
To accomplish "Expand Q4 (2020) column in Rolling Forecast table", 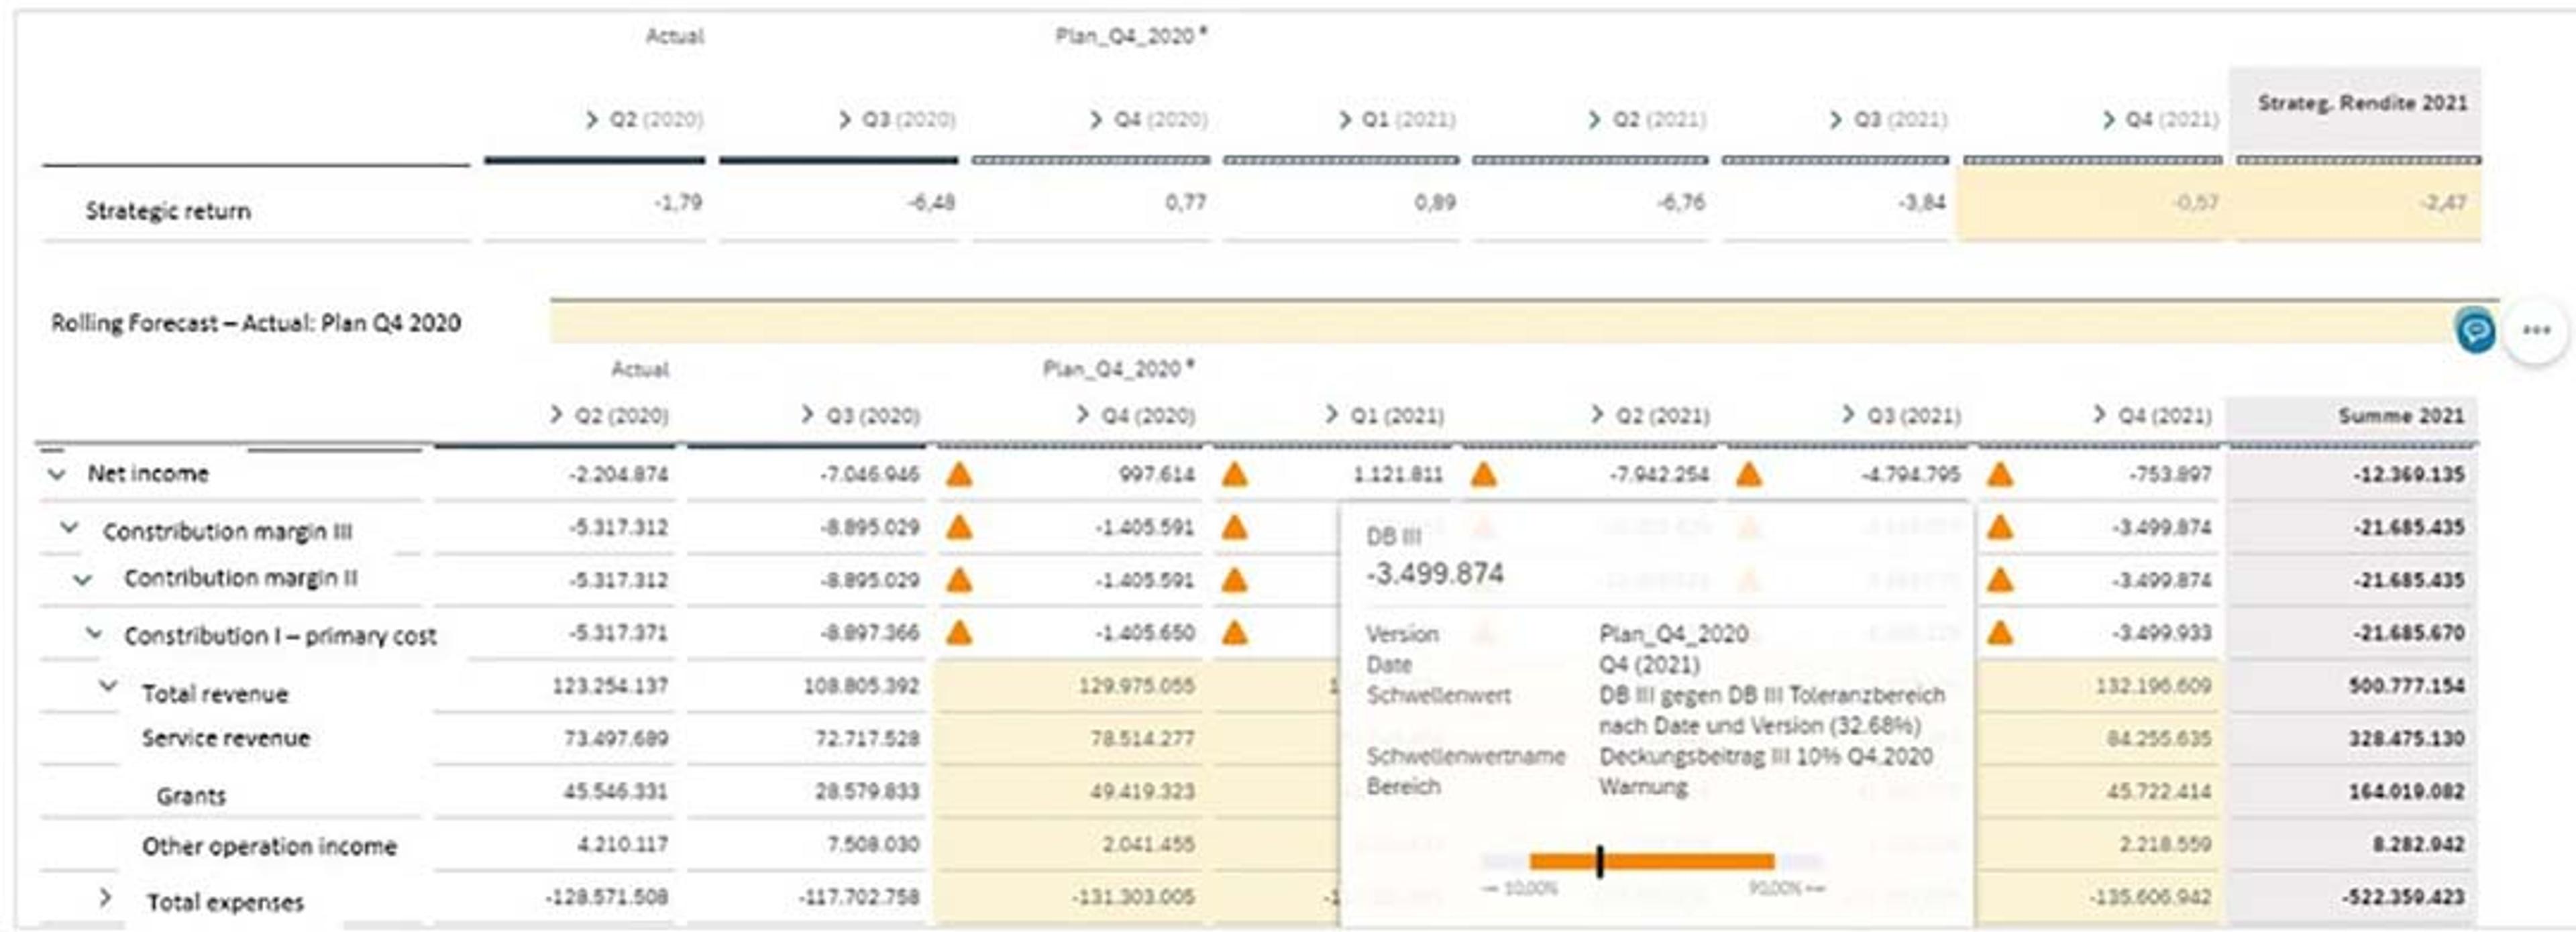I will point(1083,414).
